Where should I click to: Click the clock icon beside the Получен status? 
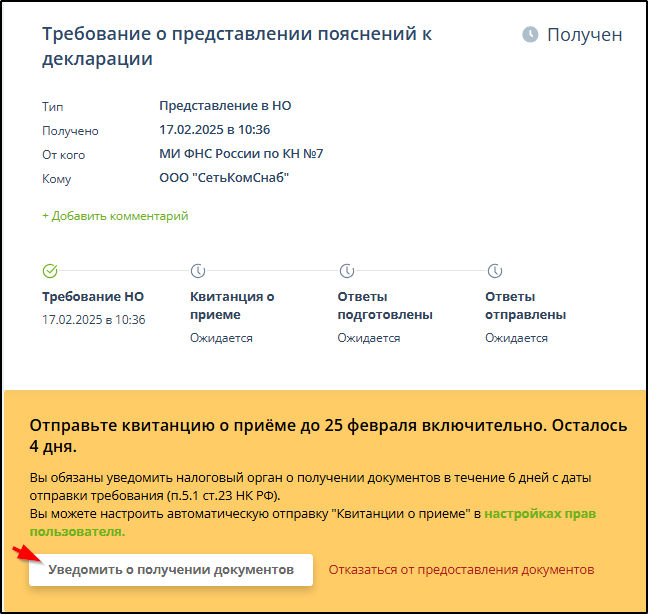tap(530, 35)
